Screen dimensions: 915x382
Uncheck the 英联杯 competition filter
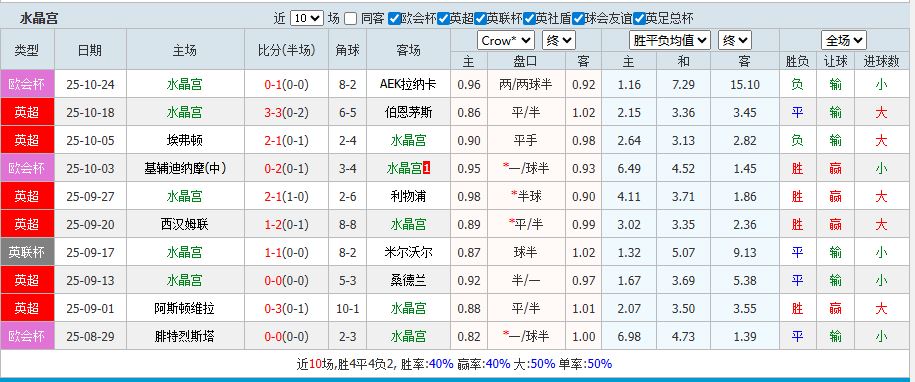click(480, 19)
